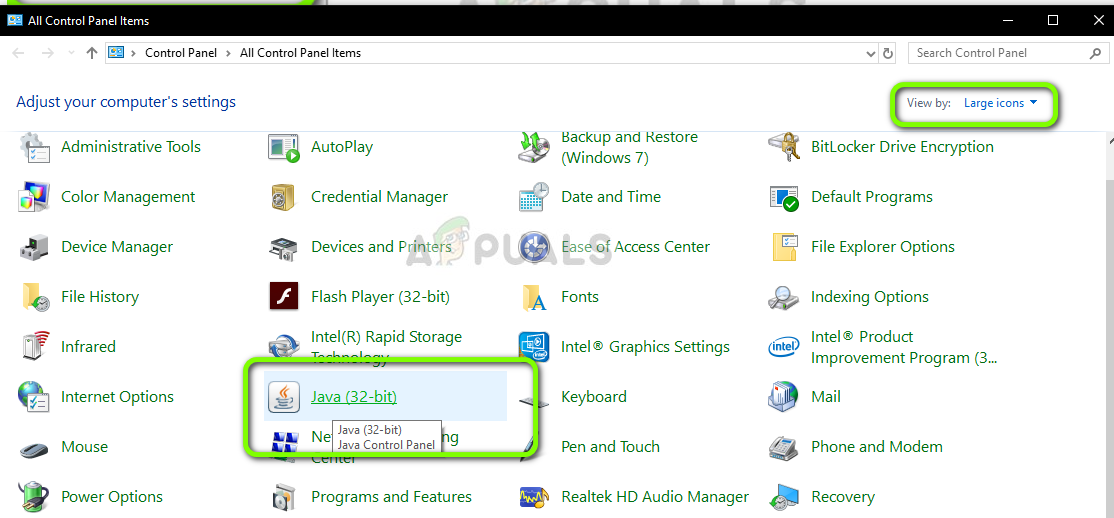Open the Java (32-bit) icon
The height and width of the screenshot is (518, 1114).
point(285,397)
